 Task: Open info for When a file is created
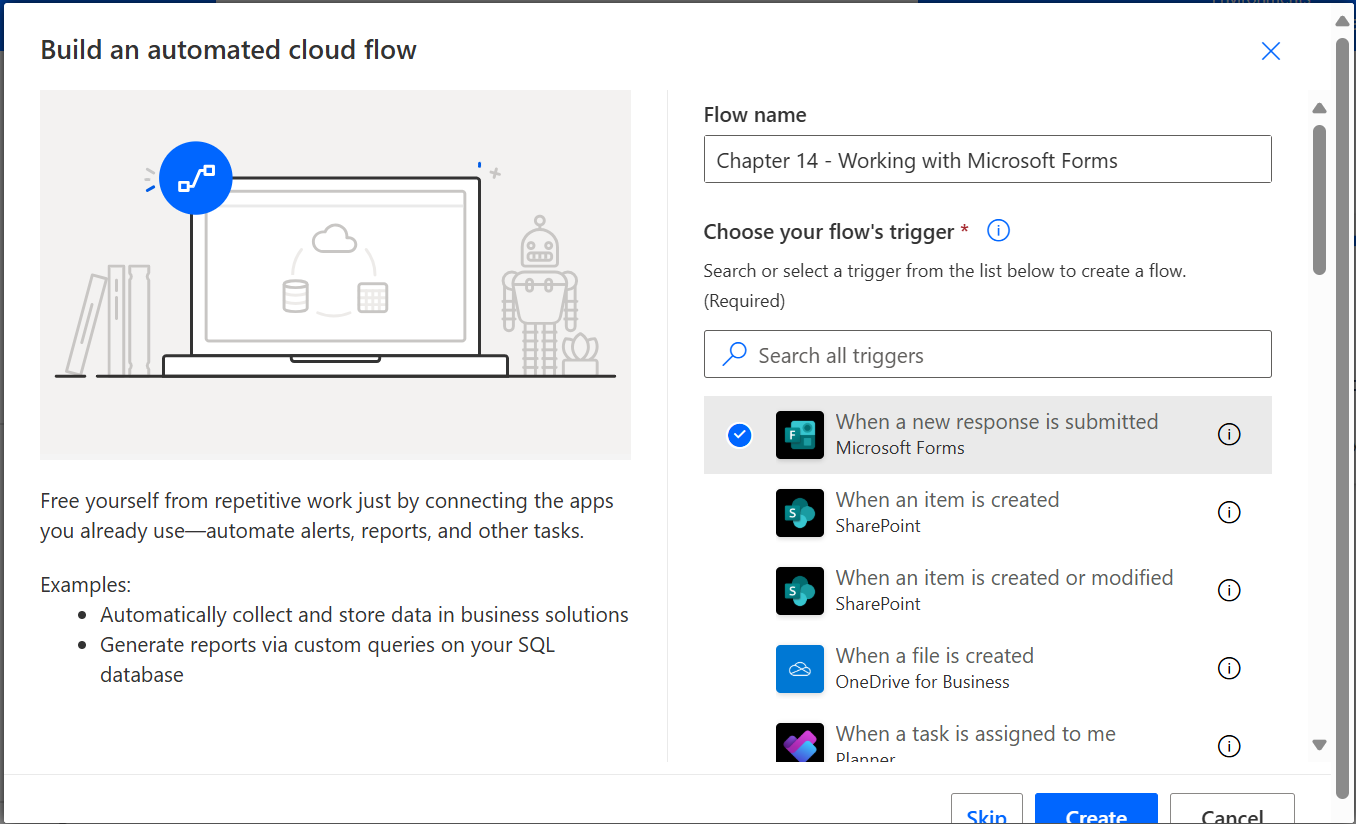pos(1229,668)
